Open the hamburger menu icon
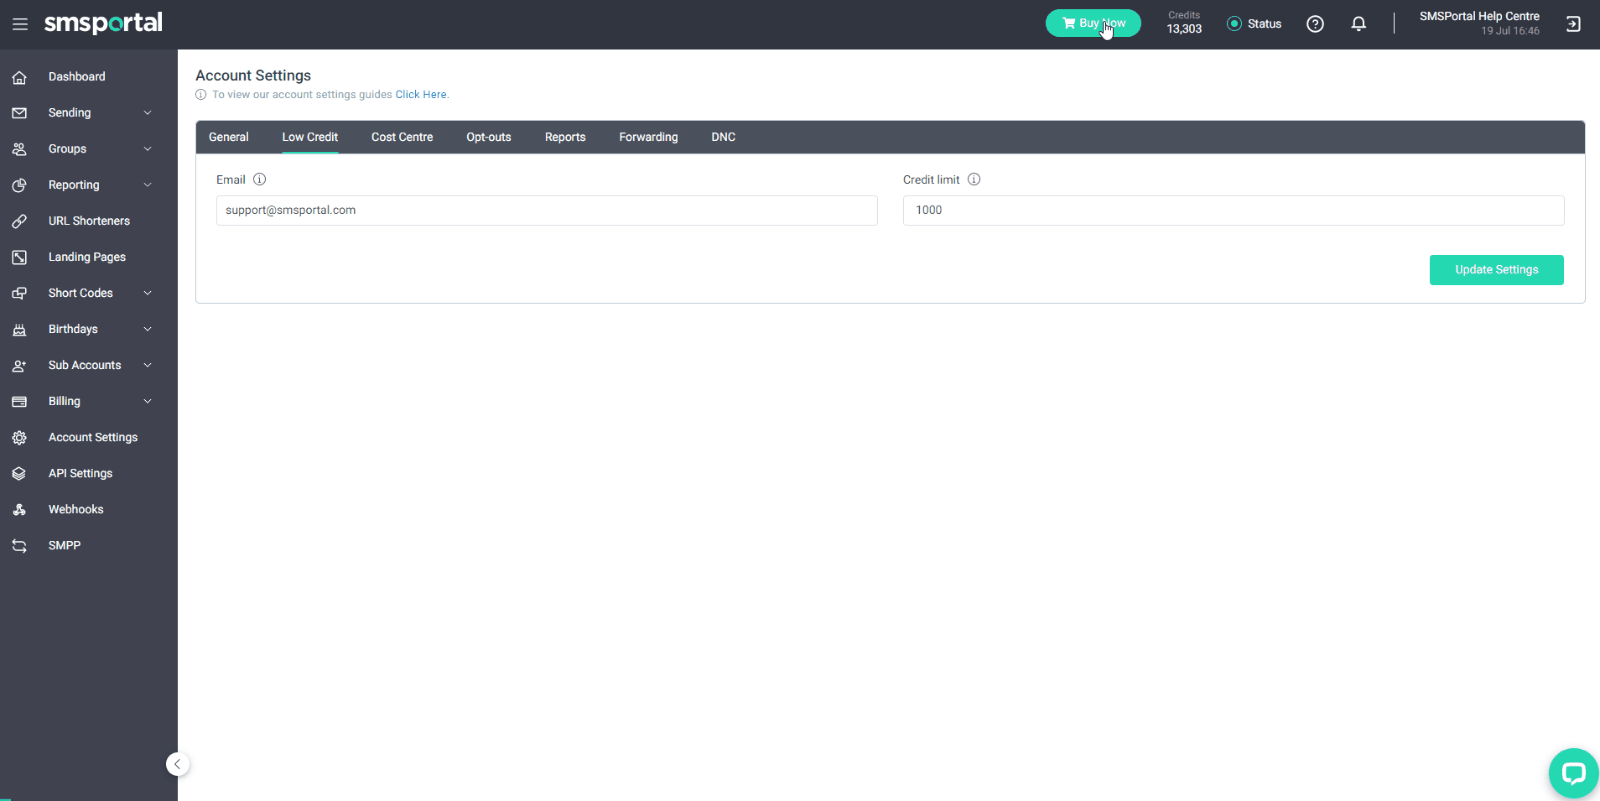The height and width of the screenshot is (801, 1600). tap(20, 24)
